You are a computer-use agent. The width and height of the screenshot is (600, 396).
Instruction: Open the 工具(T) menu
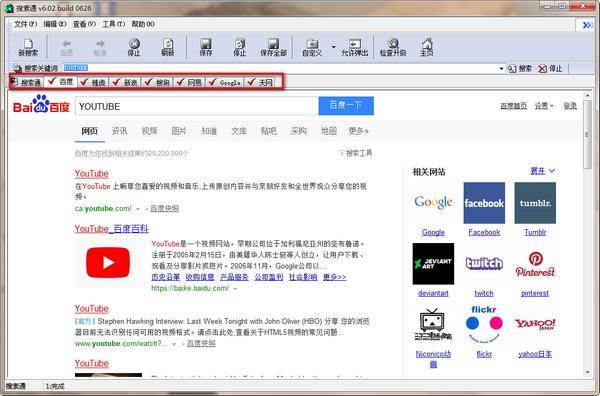coord(114,24)
